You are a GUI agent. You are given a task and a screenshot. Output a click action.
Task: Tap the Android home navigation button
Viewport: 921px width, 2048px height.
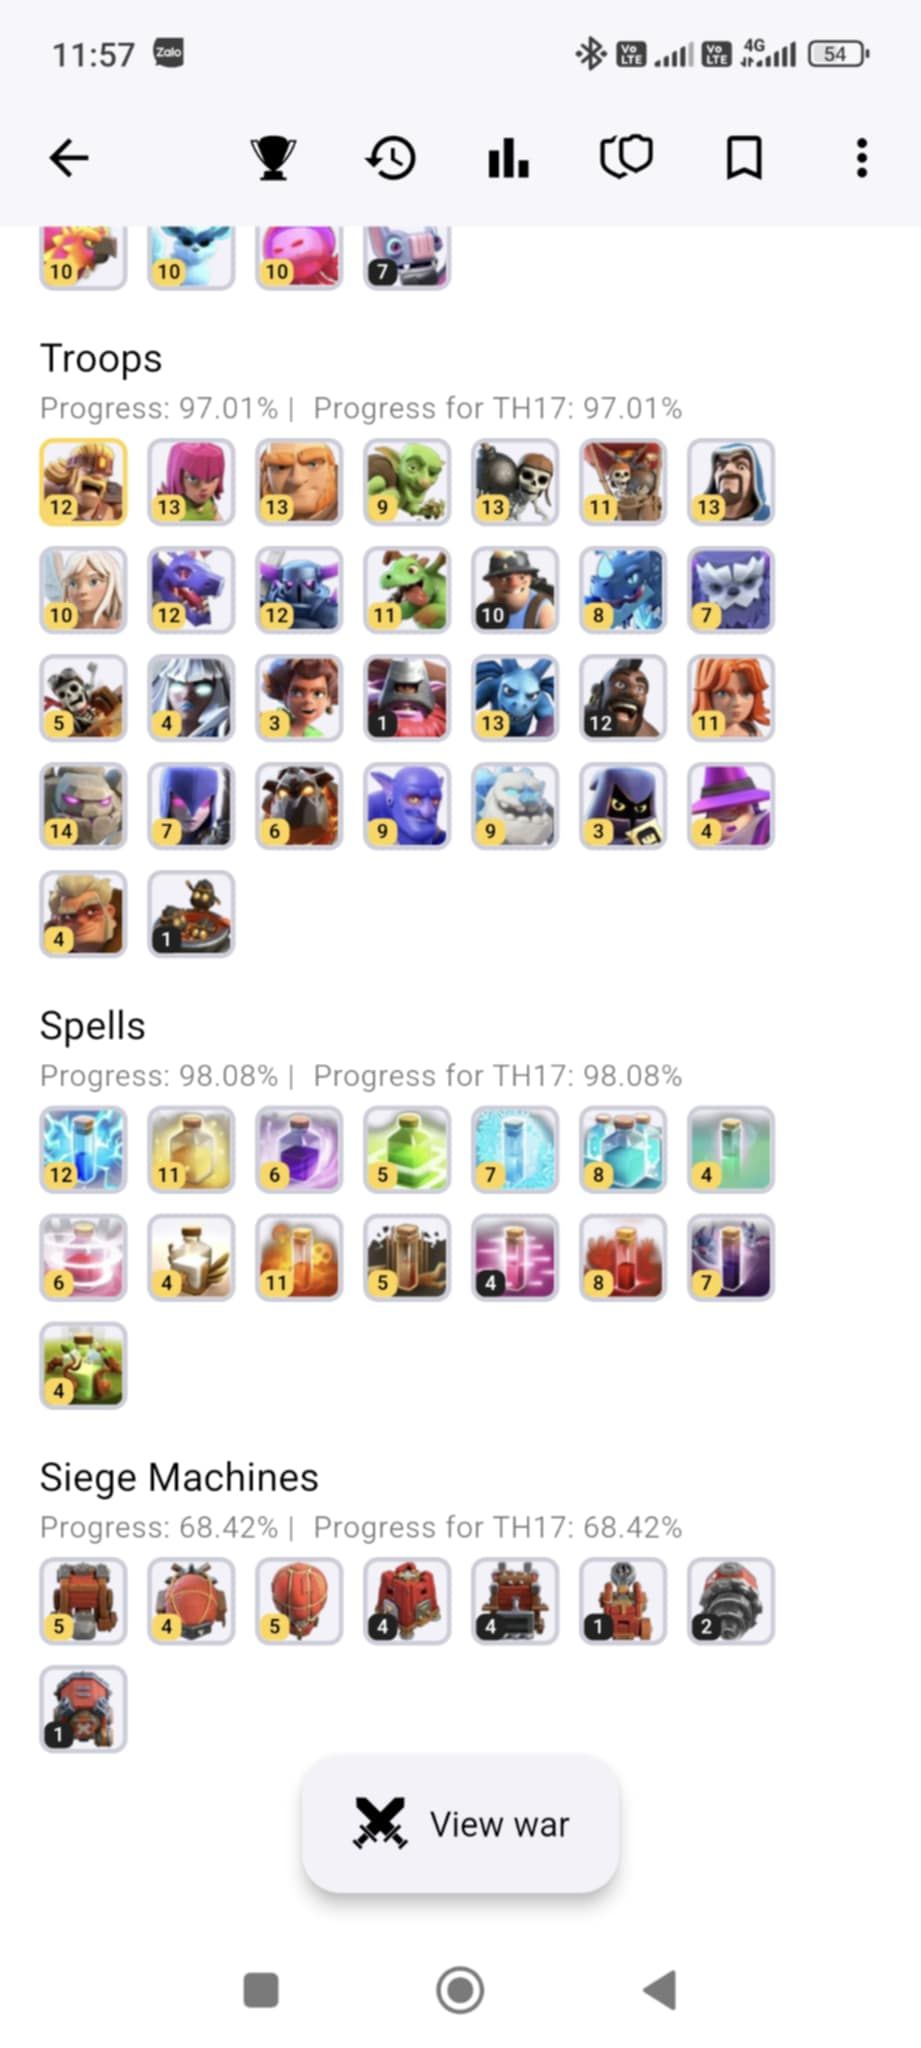[x=460, y=1990]
